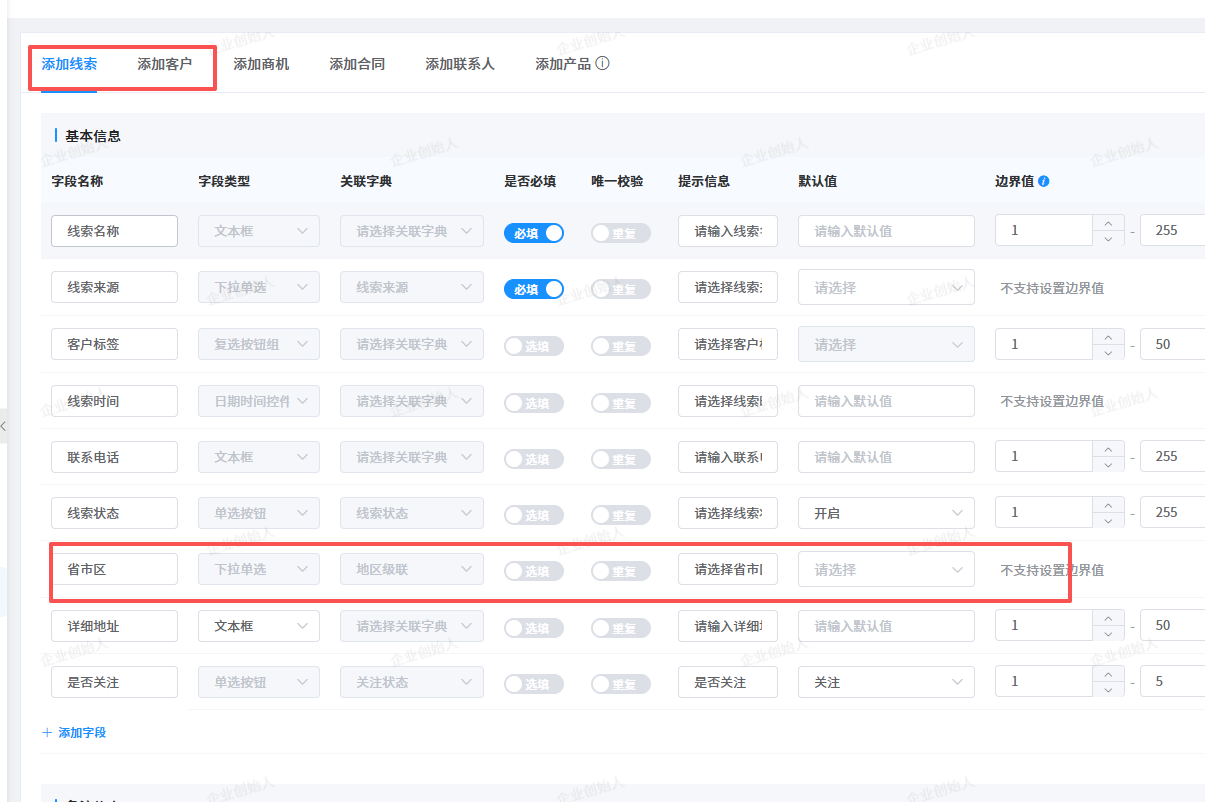Click the 边界值 column info icon
This screenshot has width=1205, height=802.
[x=1044, y=182]
